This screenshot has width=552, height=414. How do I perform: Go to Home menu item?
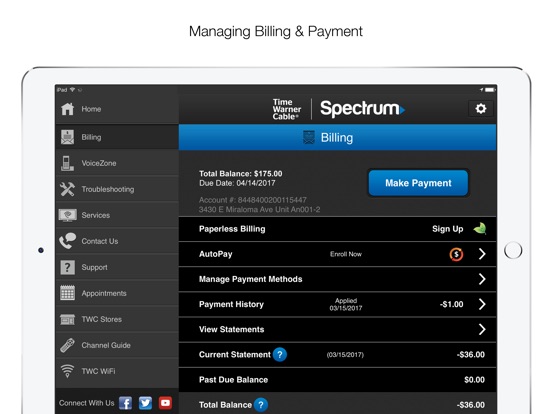117,109
